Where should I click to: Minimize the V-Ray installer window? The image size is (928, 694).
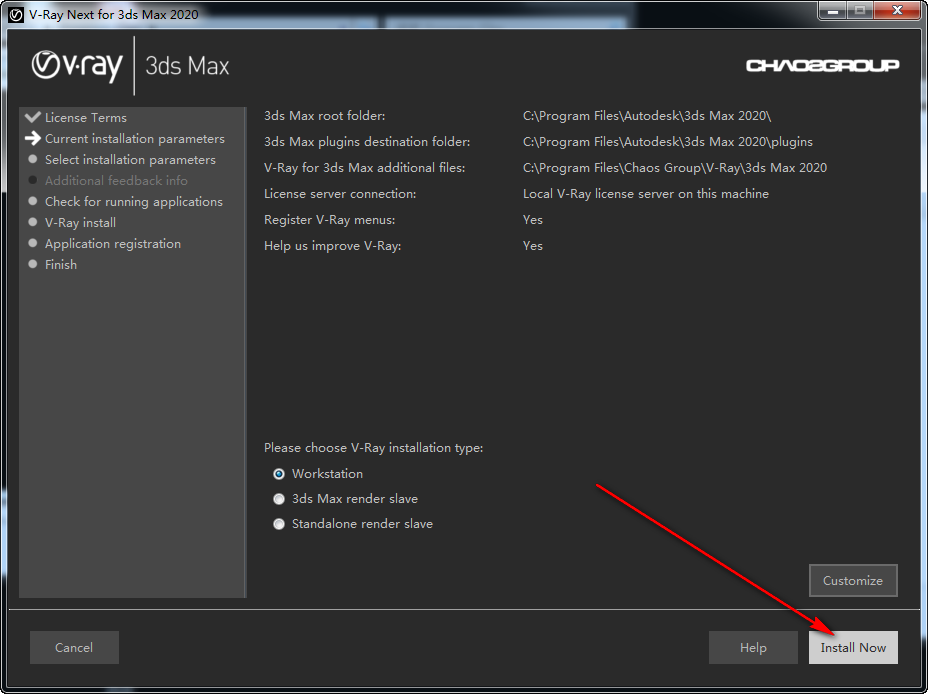click(833, 11)
